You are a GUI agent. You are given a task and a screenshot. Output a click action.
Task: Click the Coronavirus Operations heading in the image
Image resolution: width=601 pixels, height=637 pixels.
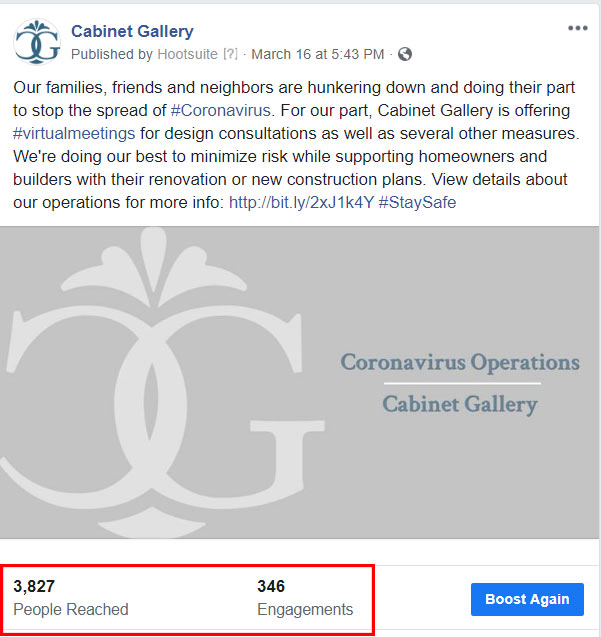click(460, 362)
